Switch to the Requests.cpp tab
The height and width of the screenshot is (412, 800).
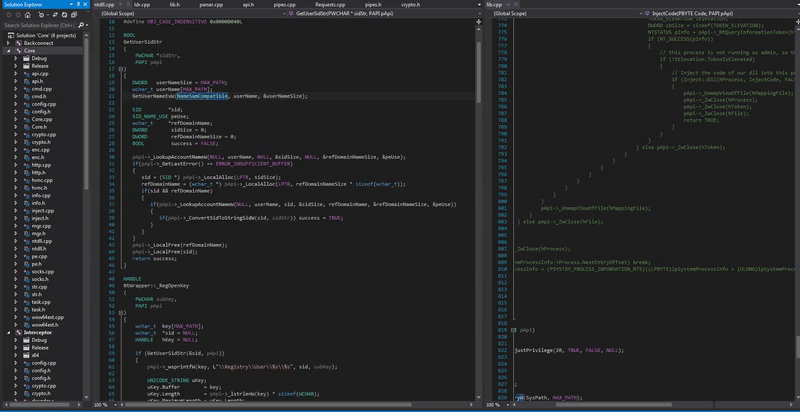point(328,5)
